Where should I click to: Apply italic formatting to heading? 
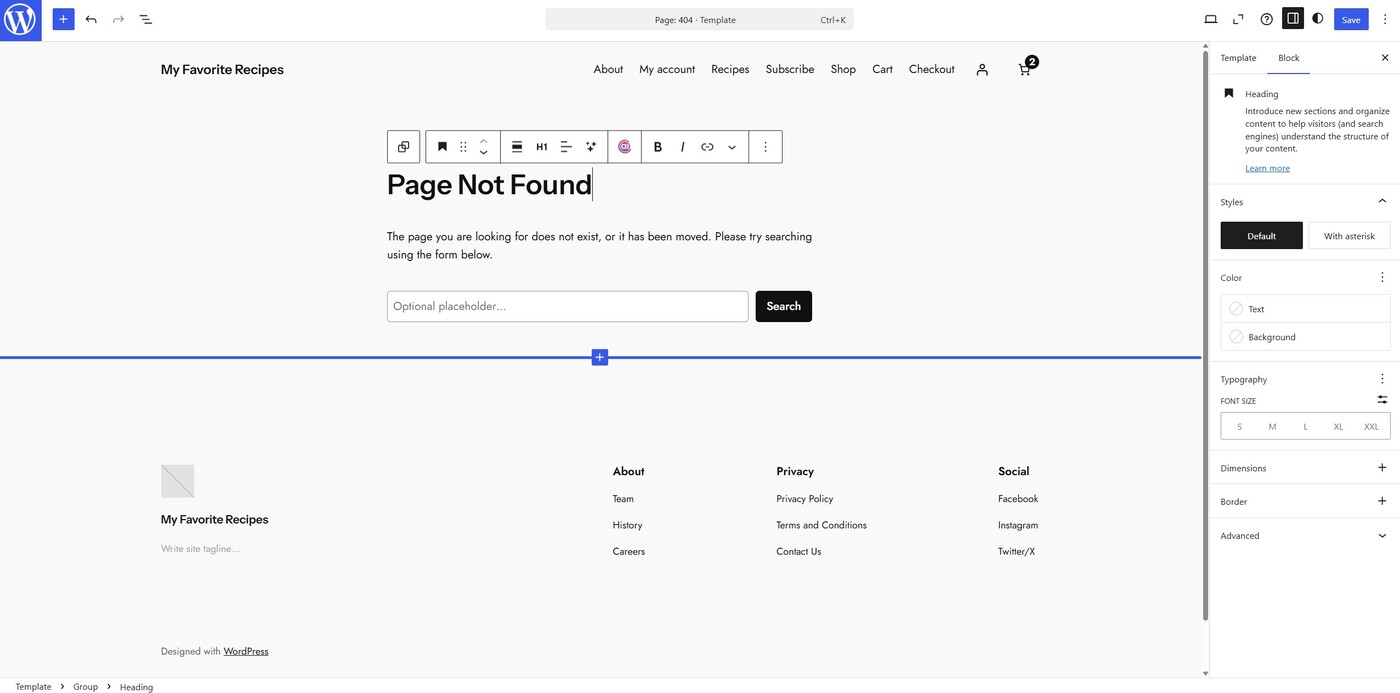pyautogui.click(x=682, y=147)
